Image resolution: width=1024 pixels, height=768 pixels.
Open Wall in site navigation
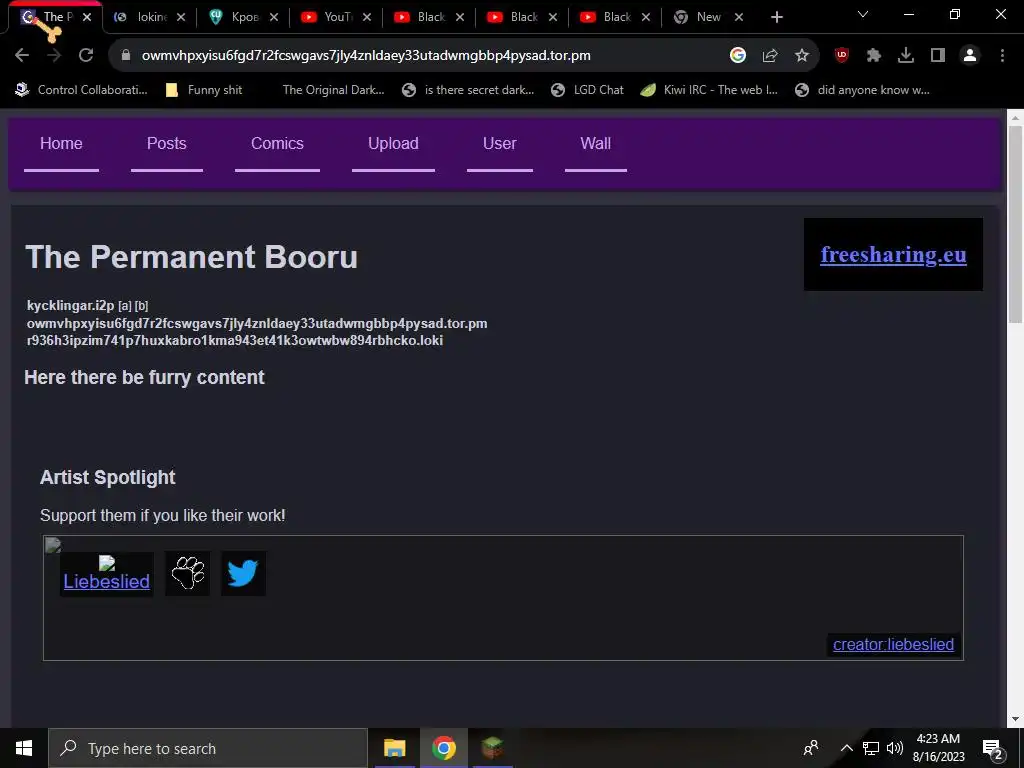point(596,144)
